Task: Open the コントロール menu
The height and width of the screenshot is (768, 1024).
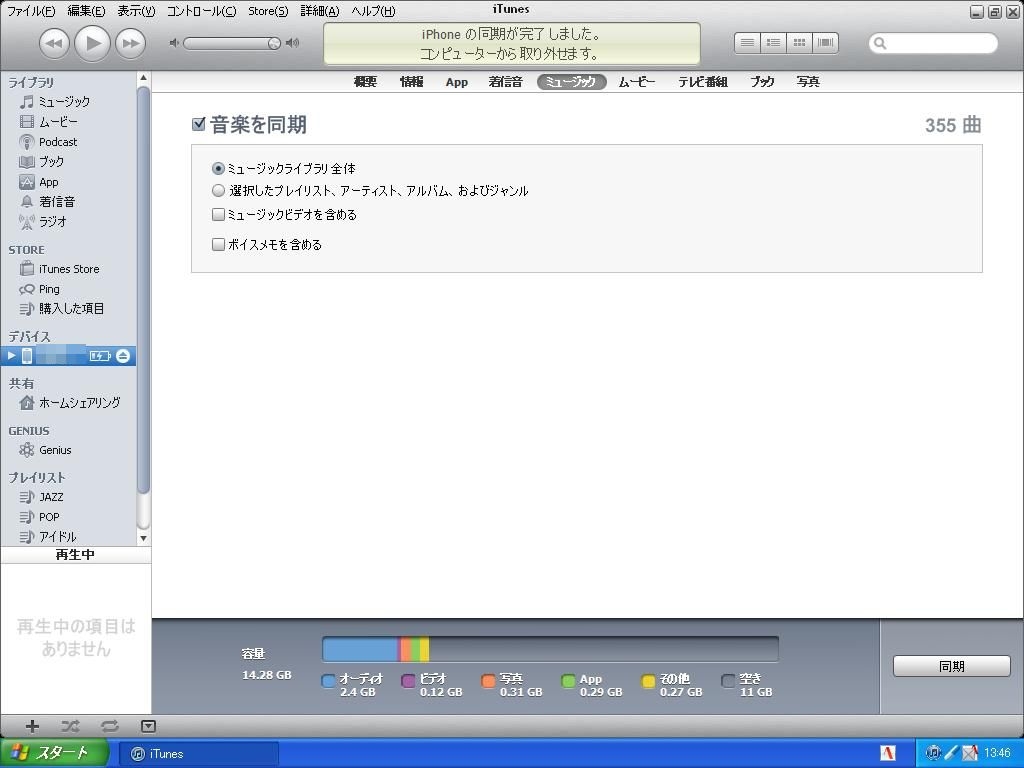Action: [x=202, y=11]
